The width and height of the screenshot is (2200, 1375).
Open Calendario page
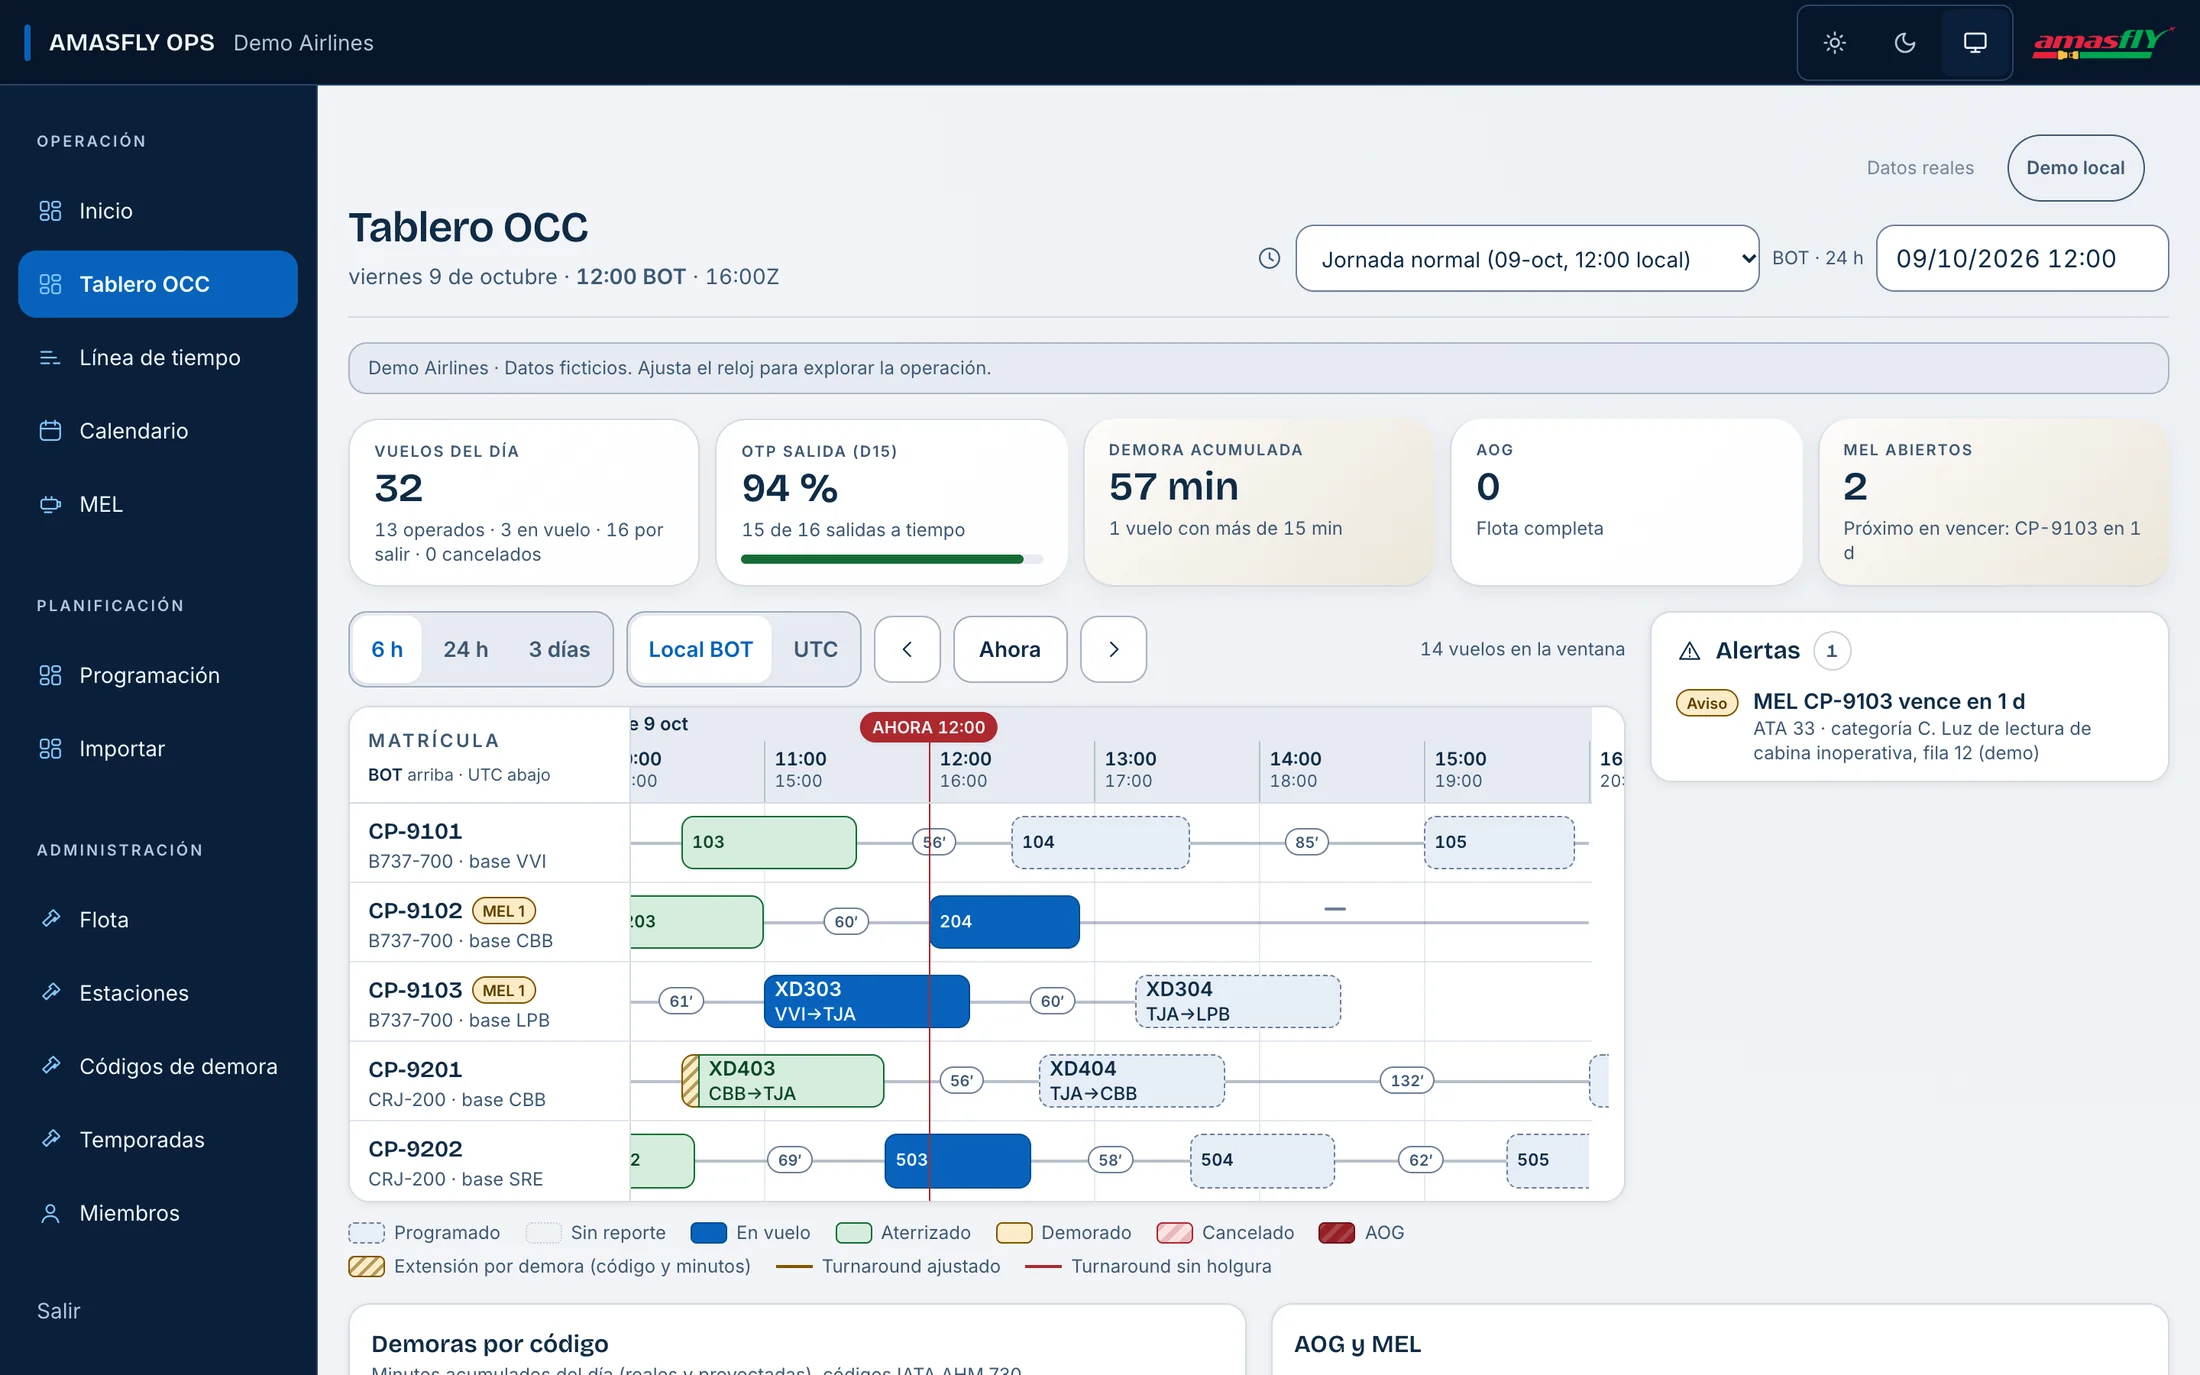pos(158,431)
